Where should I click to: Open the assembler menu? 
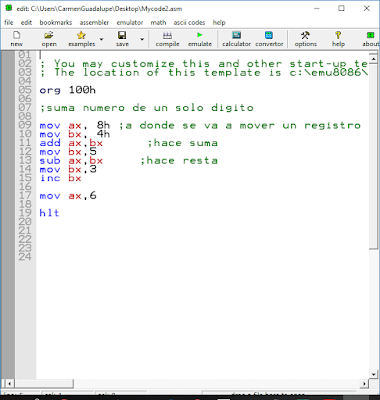[94, 23]
